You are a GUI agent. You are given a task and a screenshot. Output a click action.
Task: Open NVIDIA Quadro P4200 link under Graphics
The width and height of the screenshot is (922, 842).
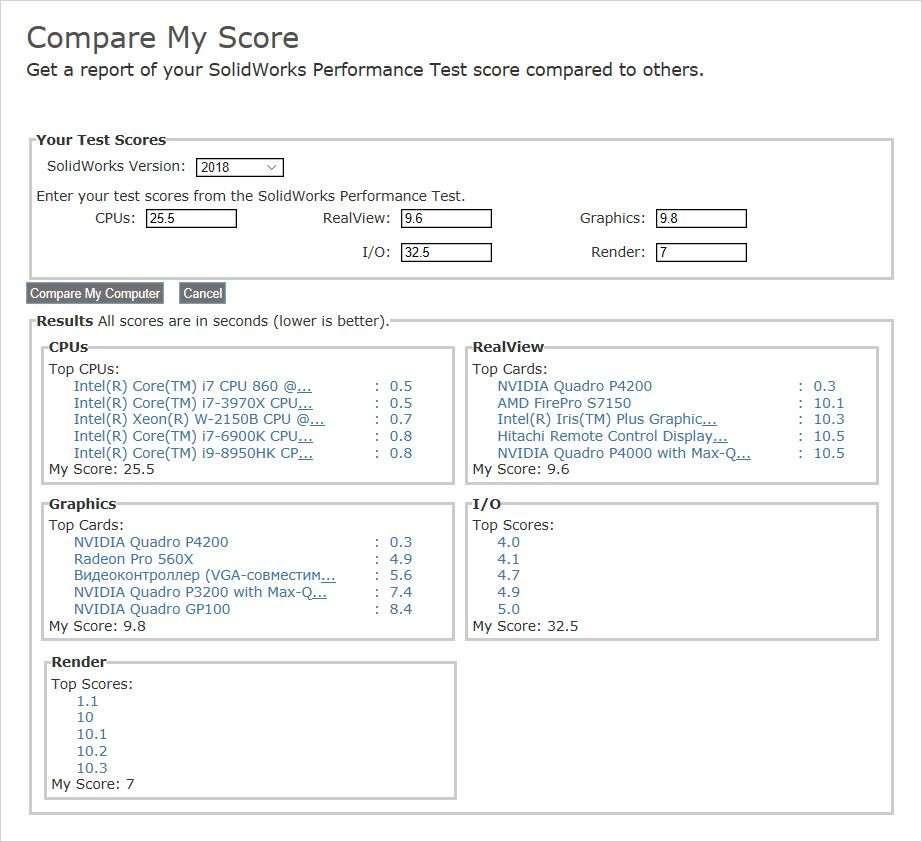(151, 542)
